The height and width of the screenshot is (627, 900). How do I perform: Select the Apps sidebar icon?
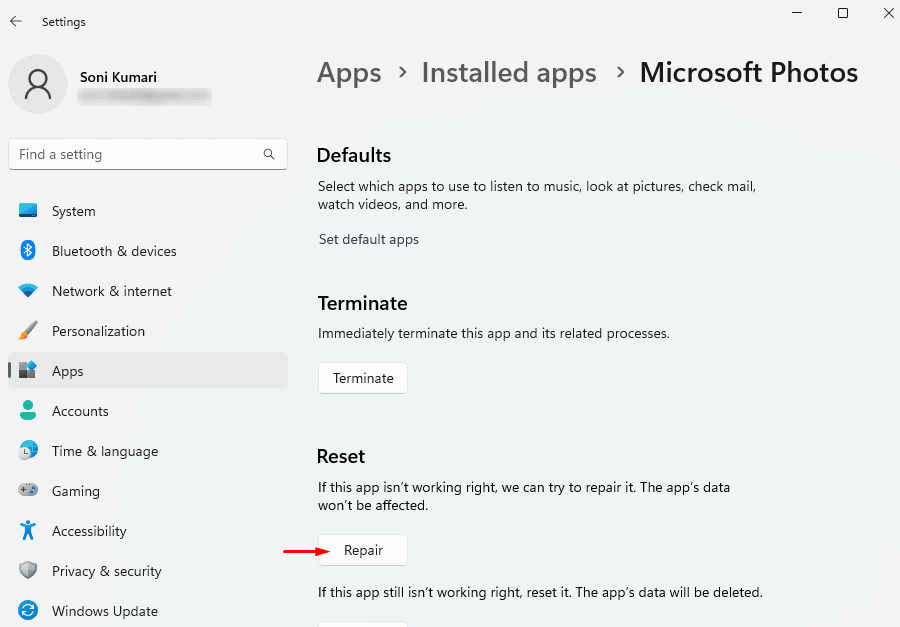pyautogui.click(x=28, y=370)
